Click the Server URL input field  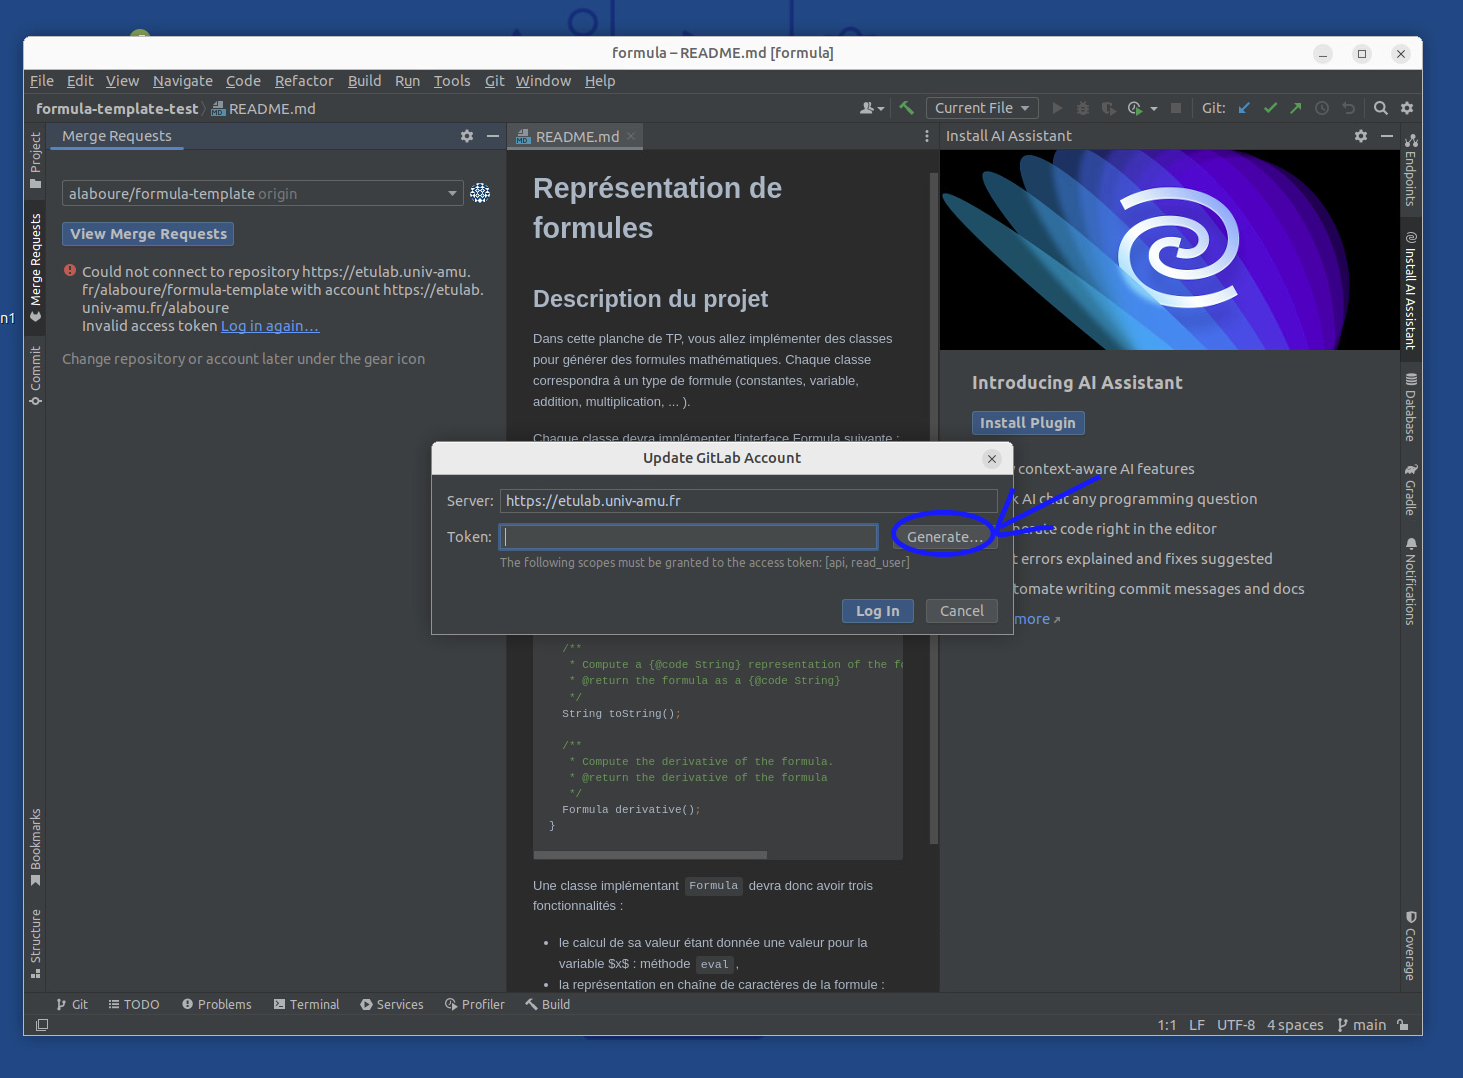[x=749, y=501]
